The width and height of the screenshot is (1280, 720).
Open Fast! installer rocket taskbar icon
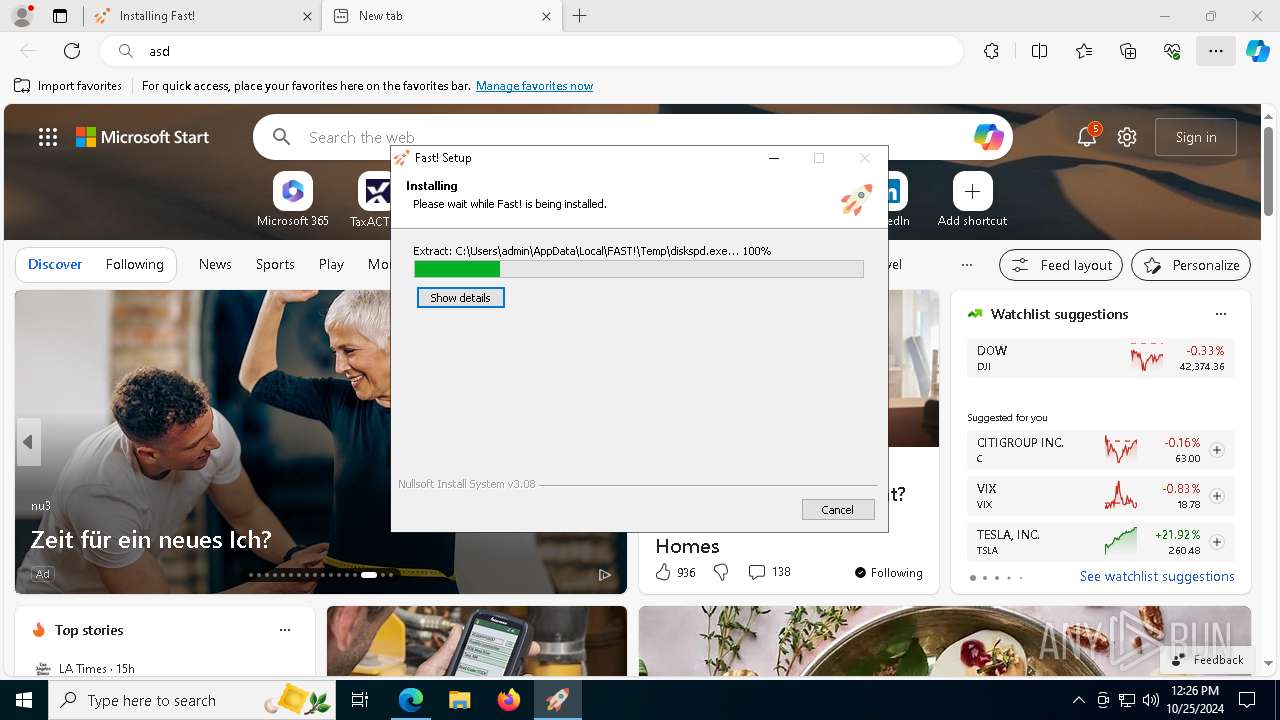click(x=557, y=700)
